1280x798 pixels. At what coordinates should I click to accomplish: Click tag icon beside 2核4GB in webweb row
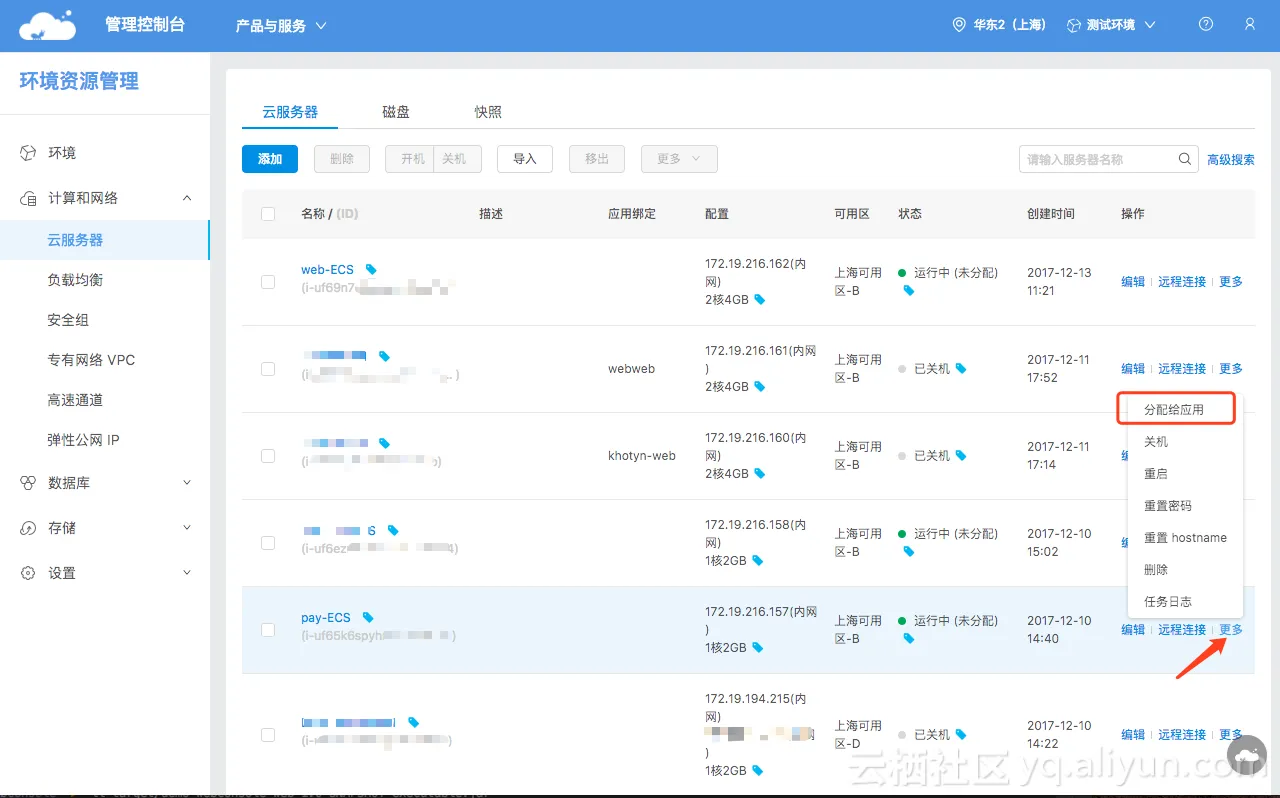click(x=760, y=387)
